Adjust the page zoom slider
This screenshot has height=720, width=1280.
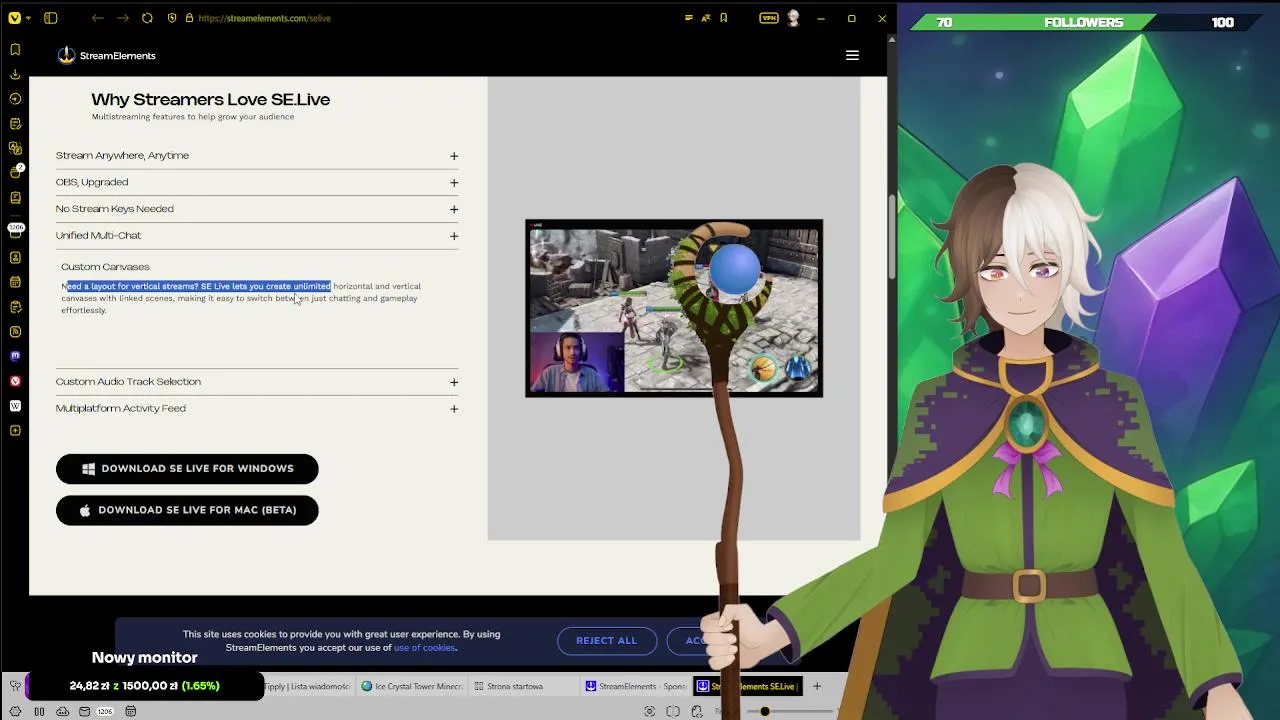(790, 712)
